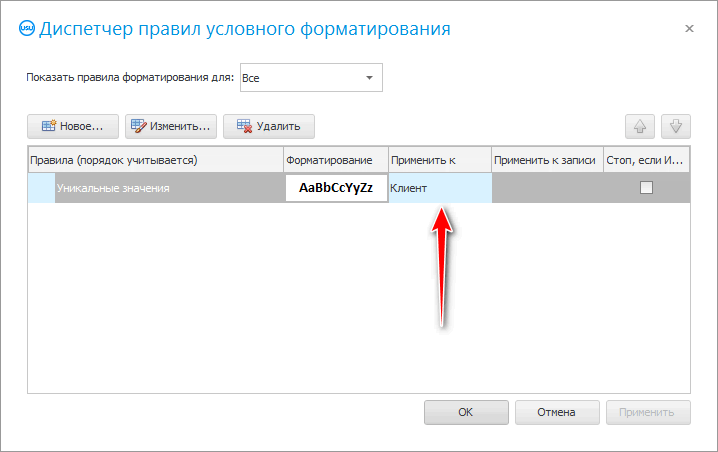718x452 pixels.
Task: Click the Правила (порядок учитывается) column header
Action: click(x=156, y=160)
